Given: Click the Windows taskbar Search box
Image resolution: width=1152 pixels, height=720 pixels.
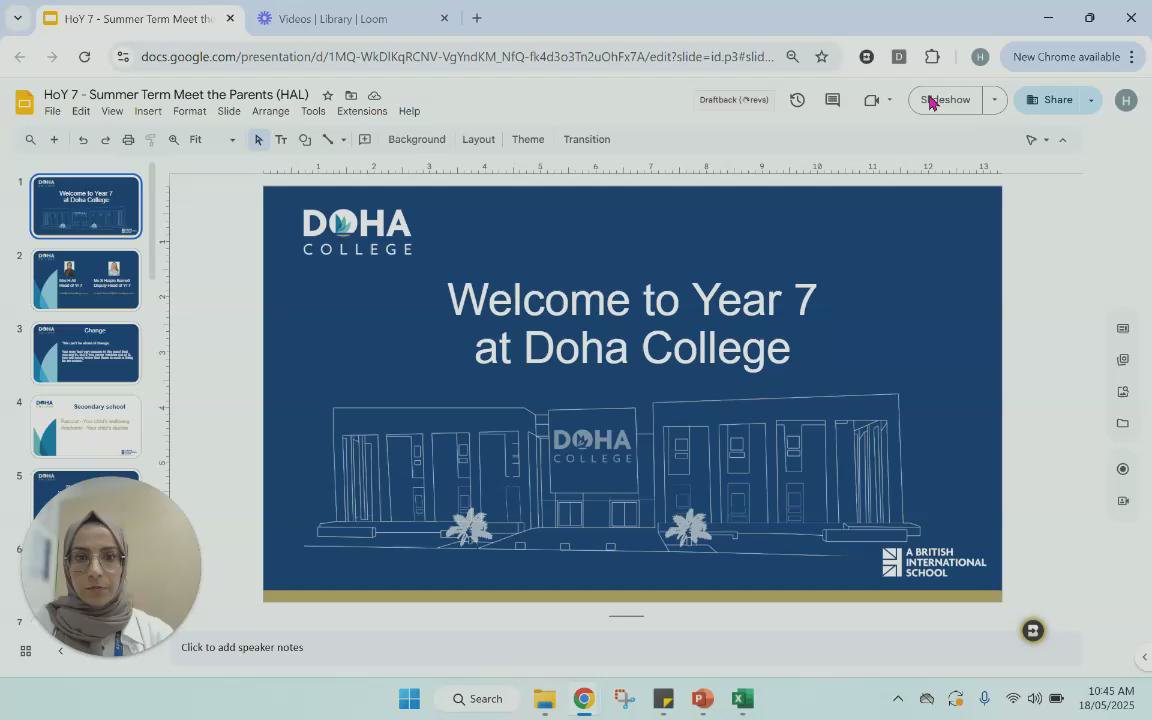Looking at the screenshot, I should [478, 699].
